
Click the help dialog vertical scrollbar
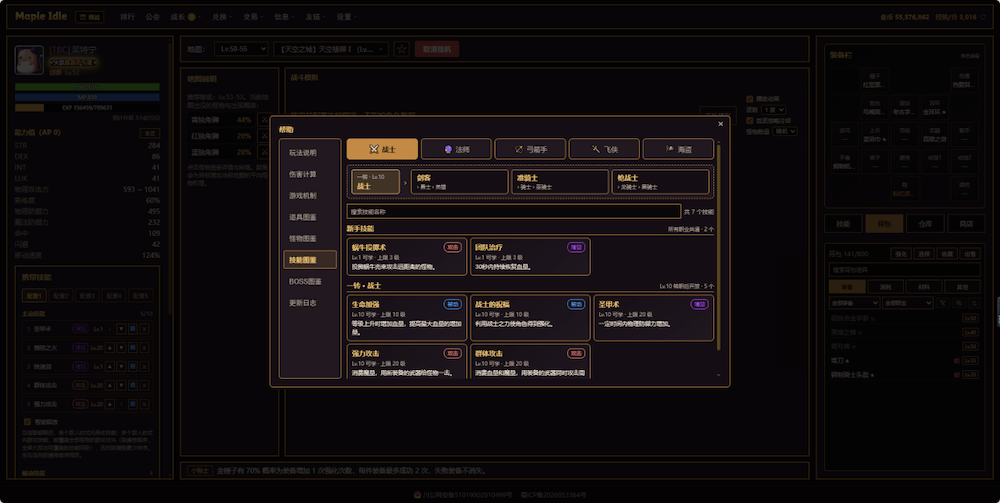coord(719,245)
